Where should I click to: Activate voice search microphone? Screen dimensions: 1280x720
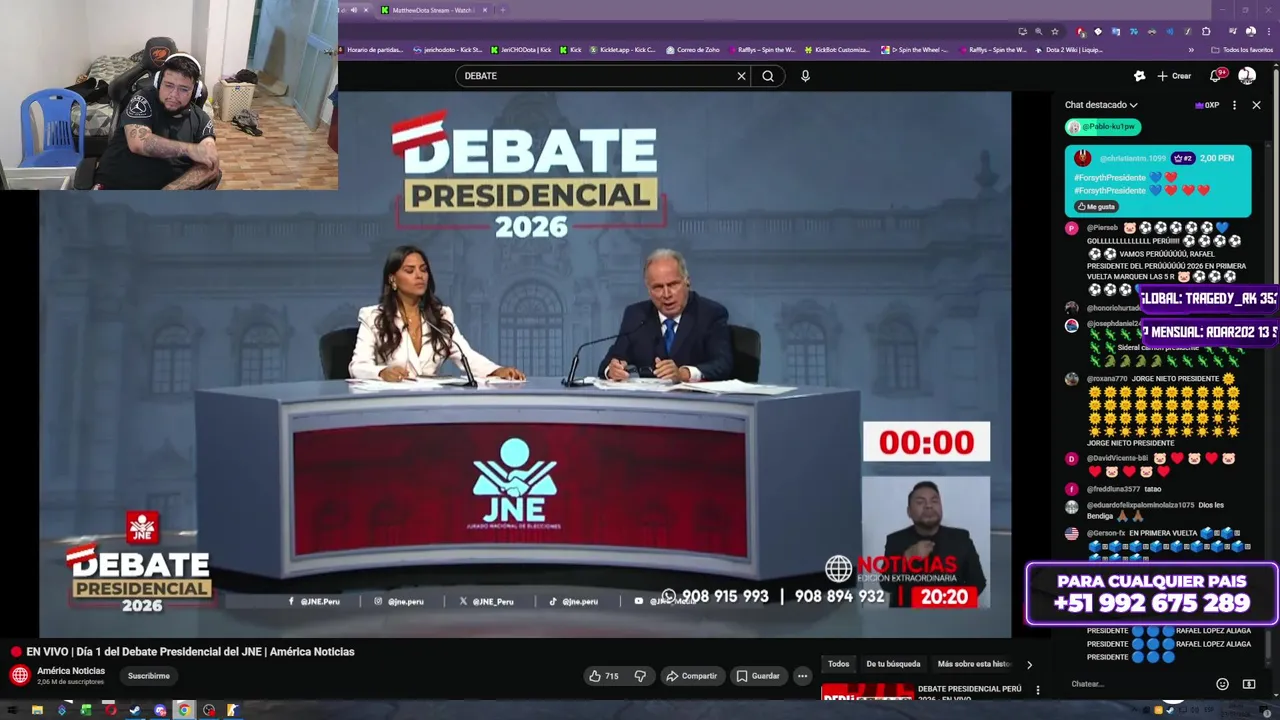(805, 76)
